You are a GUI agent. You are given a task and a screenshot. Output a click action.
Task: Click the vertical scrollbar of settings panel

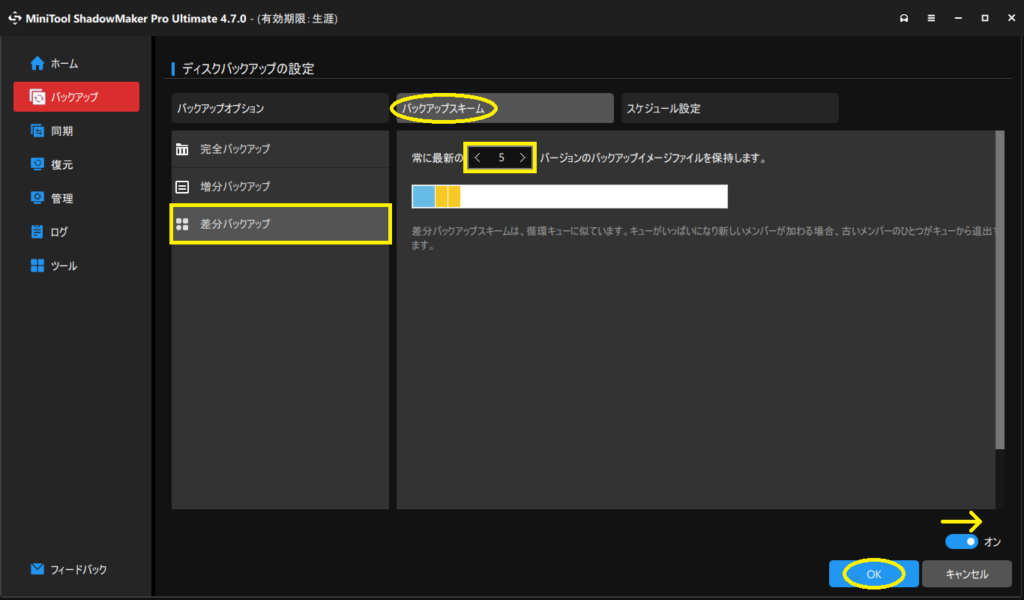pyautogui.click(x=1000, y=290)
